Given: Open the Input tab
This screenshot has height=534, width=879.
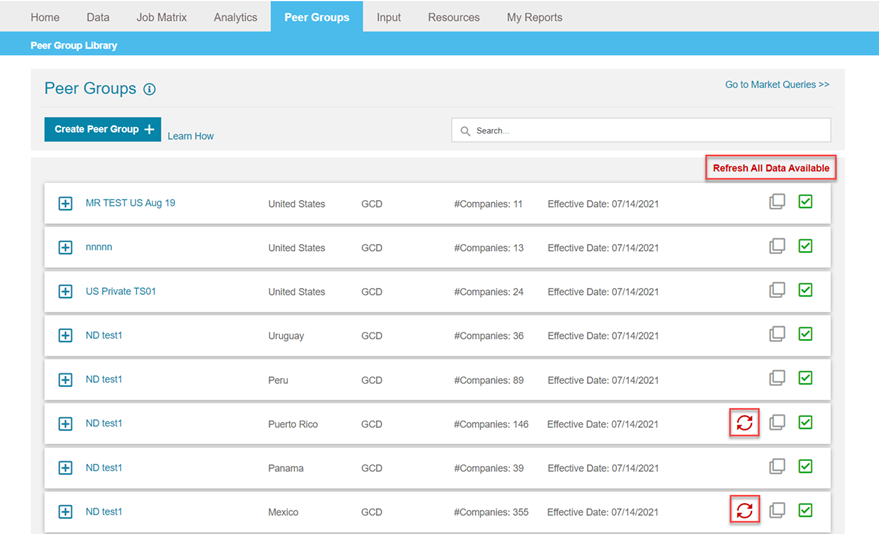Looking at the screenshot, I should 388,17.
